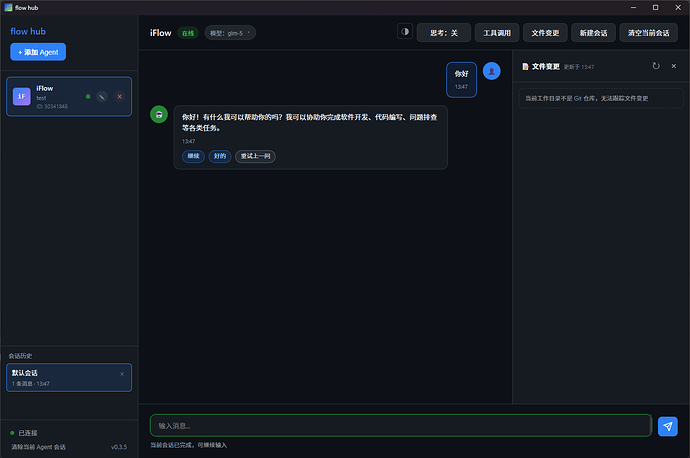Viewport: 690px width, 458px height.
Task: Select the 默认会话 conversation in history
Action: click(60, 377)
